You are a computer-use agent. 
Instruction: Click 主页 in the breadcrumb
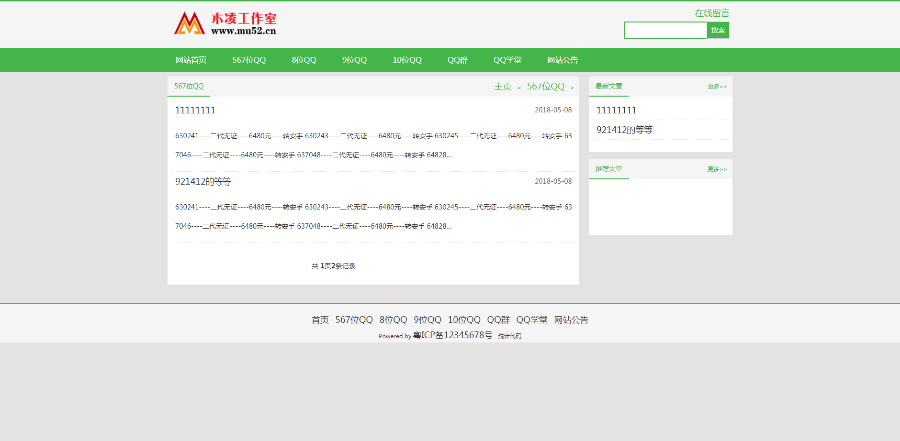(503, 87)
